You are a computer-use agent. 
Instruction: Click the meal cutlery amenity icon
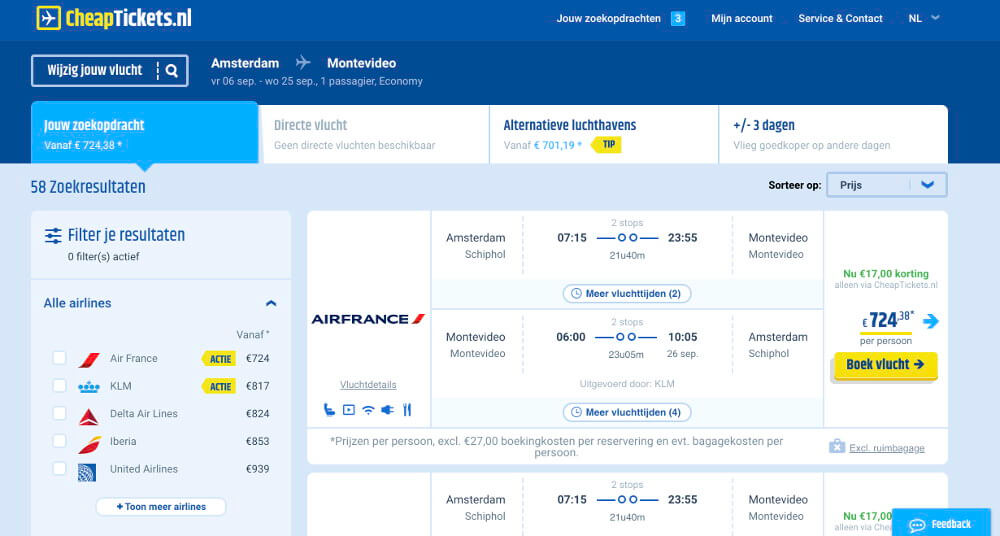407,410
